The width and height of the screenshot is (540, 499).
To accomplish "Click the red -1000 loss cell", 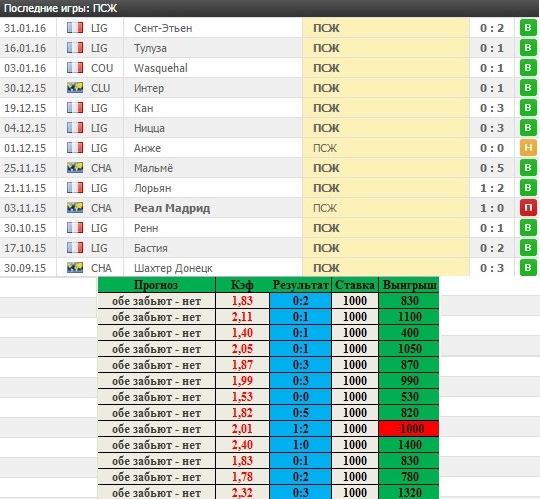I will click(x=409, y=429).
